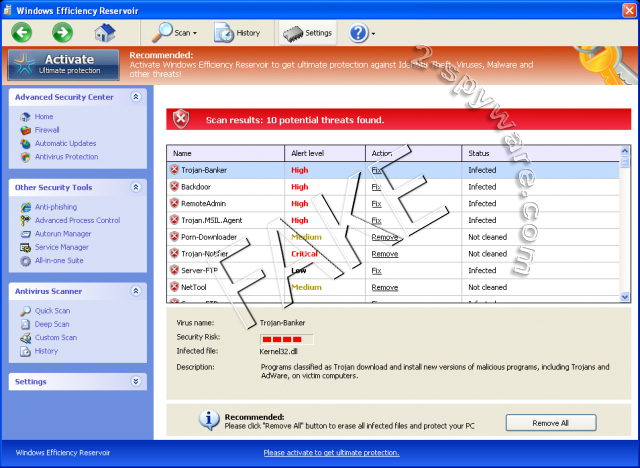Open Settings from the toolbar
The width and height of the screenshot is (640, 468).
click(308, 33)
